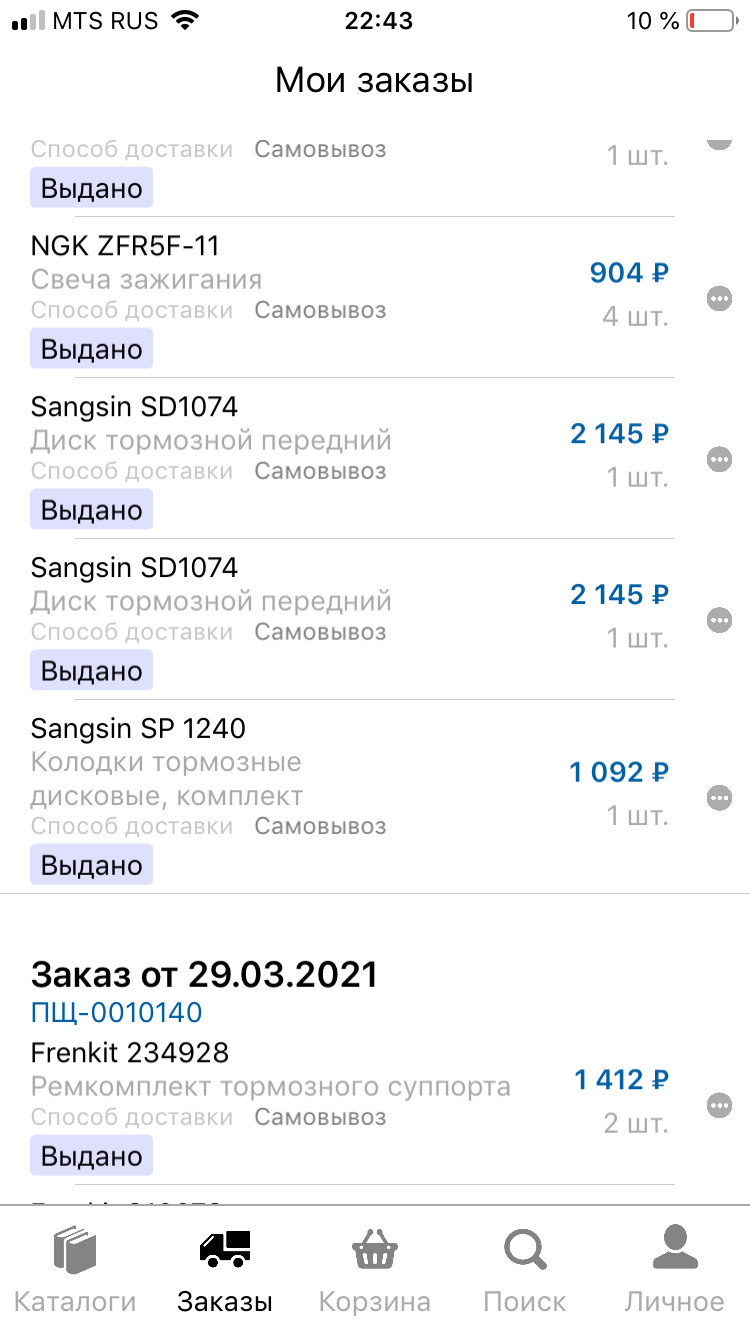This screenshot has width=750, height=1334.
Task: Select the Каталоги tab label
Action: click(75, 1302)
